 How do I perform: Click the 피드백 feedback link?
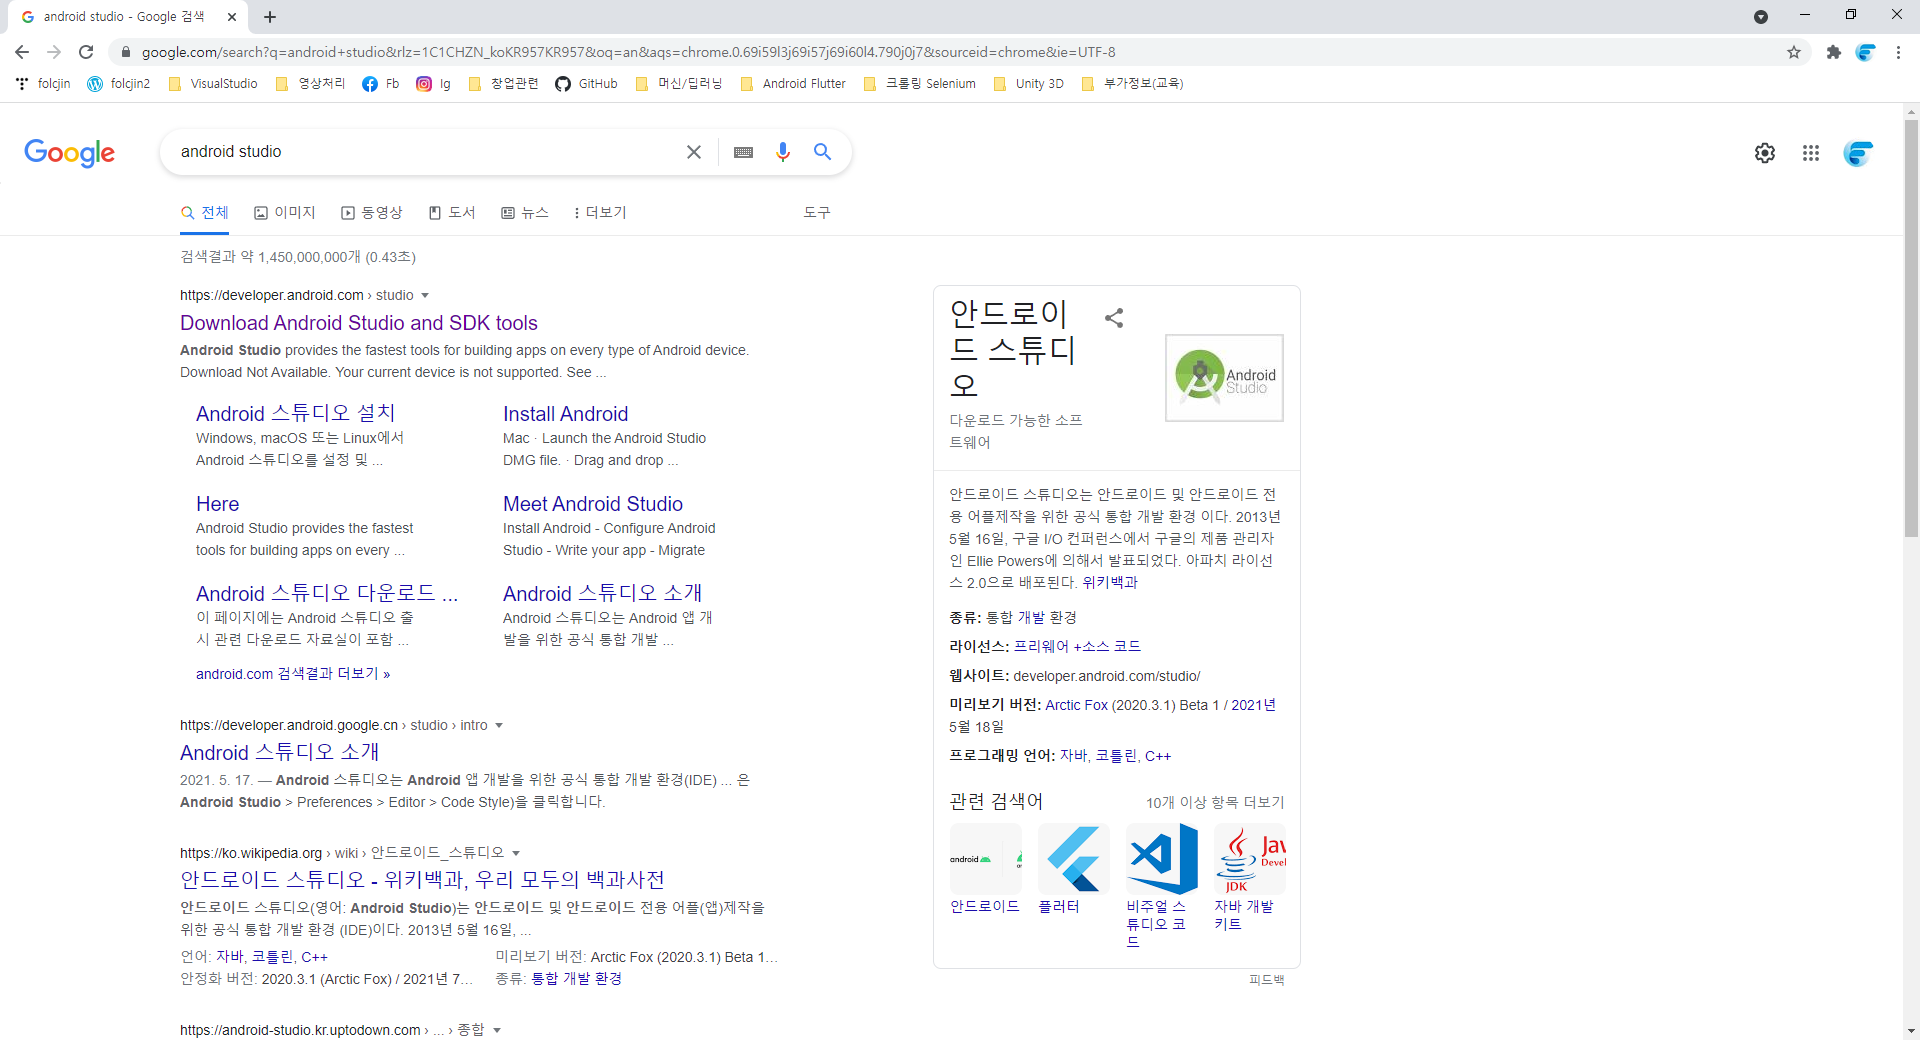[x=1266, y=980]
